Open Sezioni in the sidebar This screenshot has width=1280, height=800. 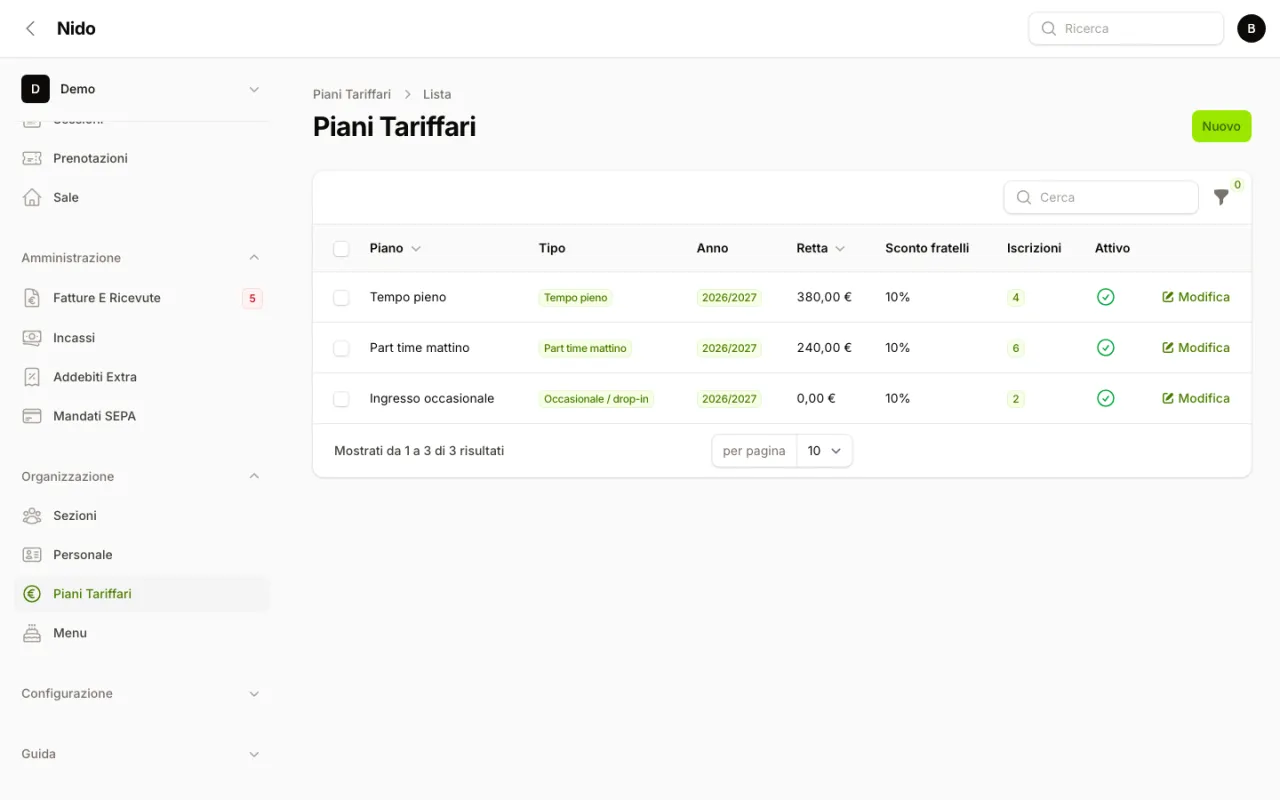click(x=141, y=515)
